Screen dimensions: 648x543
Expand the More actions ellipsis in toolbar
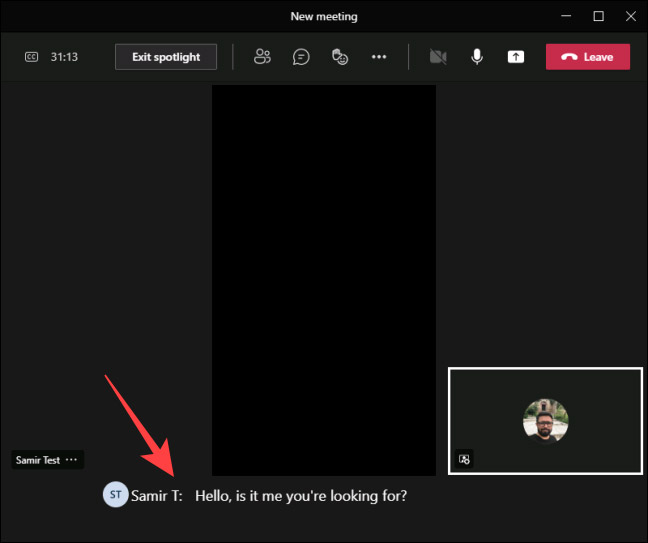point(379,57)
